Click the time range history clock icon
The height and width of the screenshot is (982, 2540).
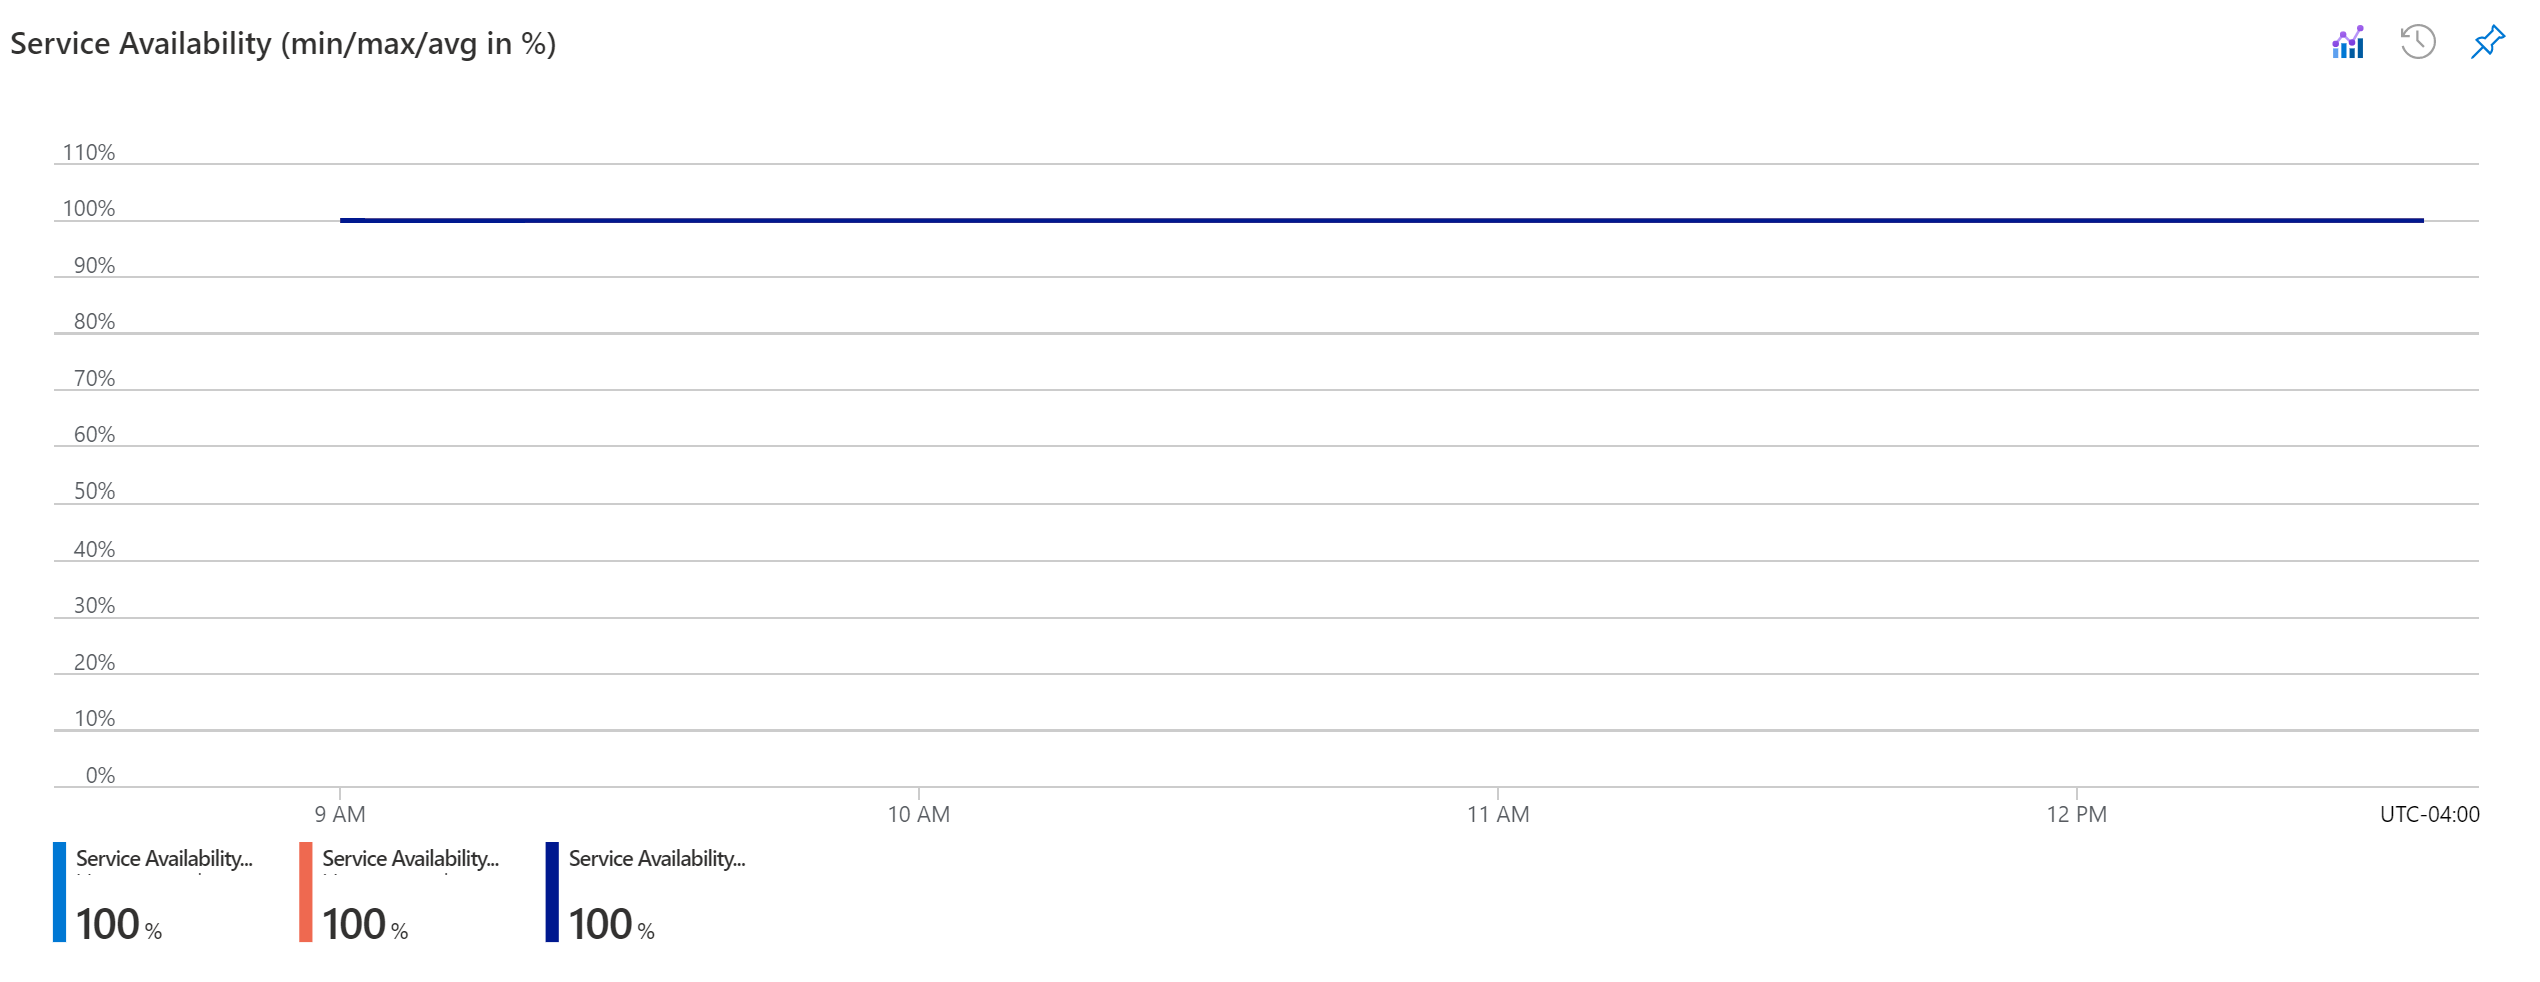[2418, 42]
